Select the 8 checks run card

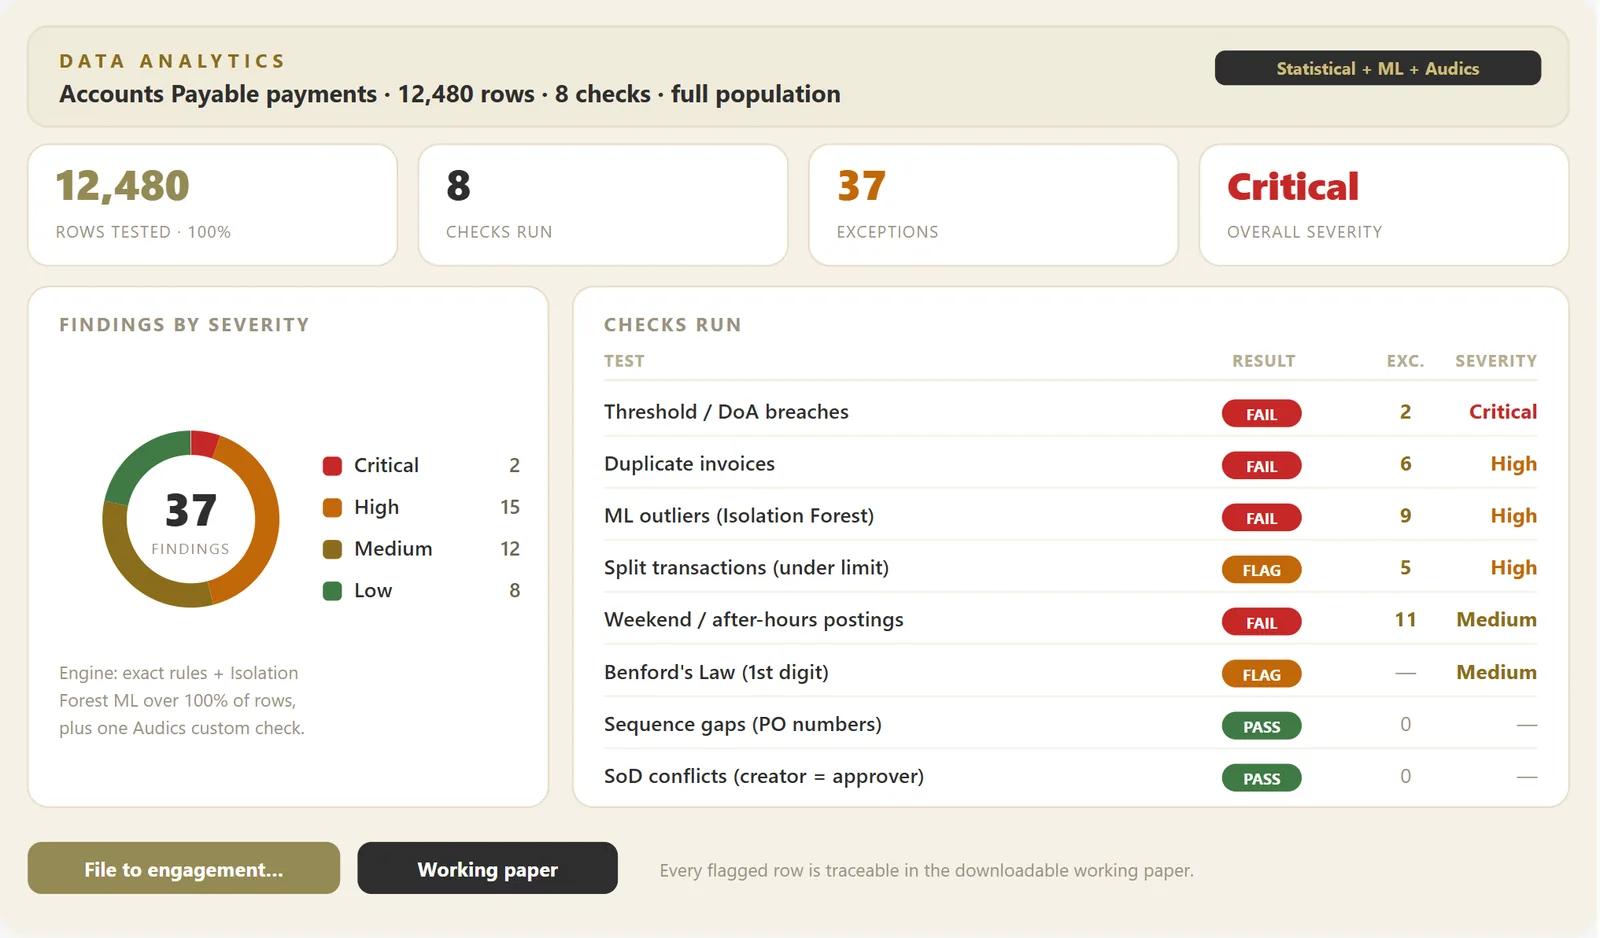pyautogui.click(x=603, y=205)
